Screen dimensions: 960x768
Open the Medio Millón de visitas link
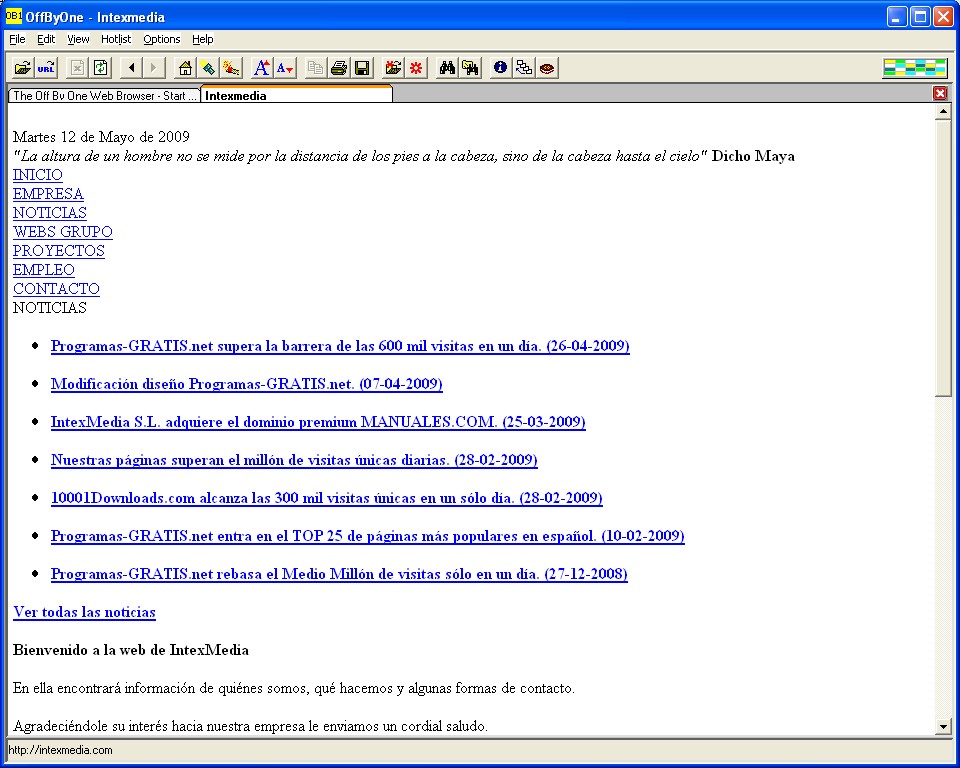point(339,574)
